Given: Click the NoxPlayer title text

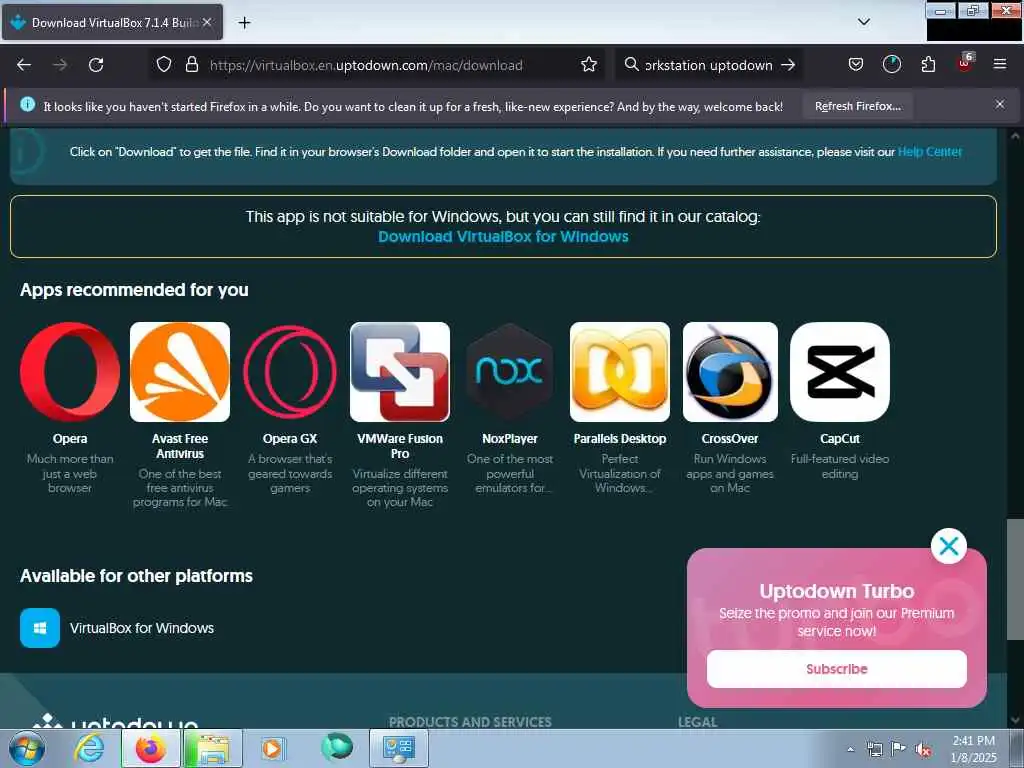Looking at the screenshot, I should (510, 439).
